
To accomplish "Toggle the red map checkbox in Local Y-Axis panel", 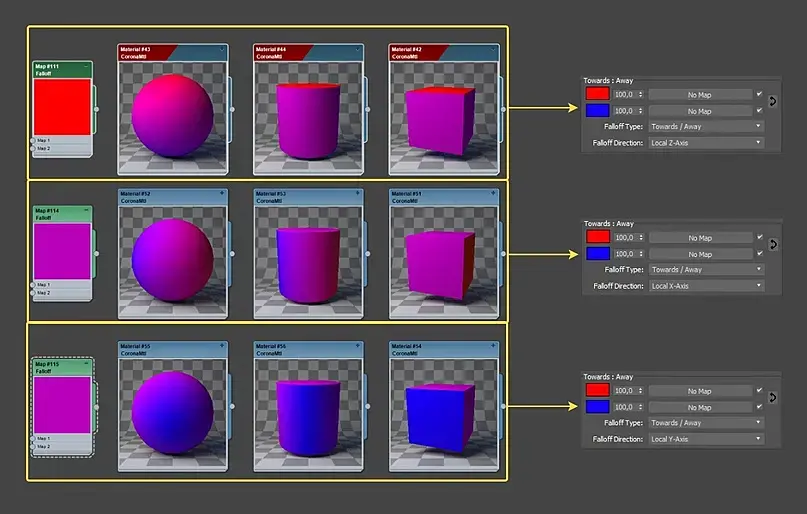I will click(759, 391).
